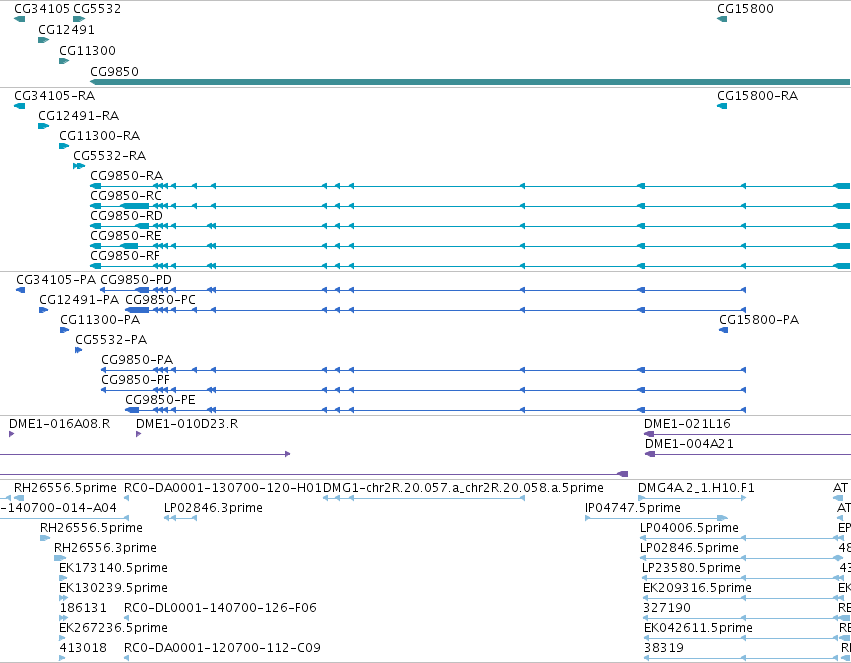Viewport: 851px width, 663px height.
Task: Click the CG34105-RA transcript label
Action: click(54, 96)
